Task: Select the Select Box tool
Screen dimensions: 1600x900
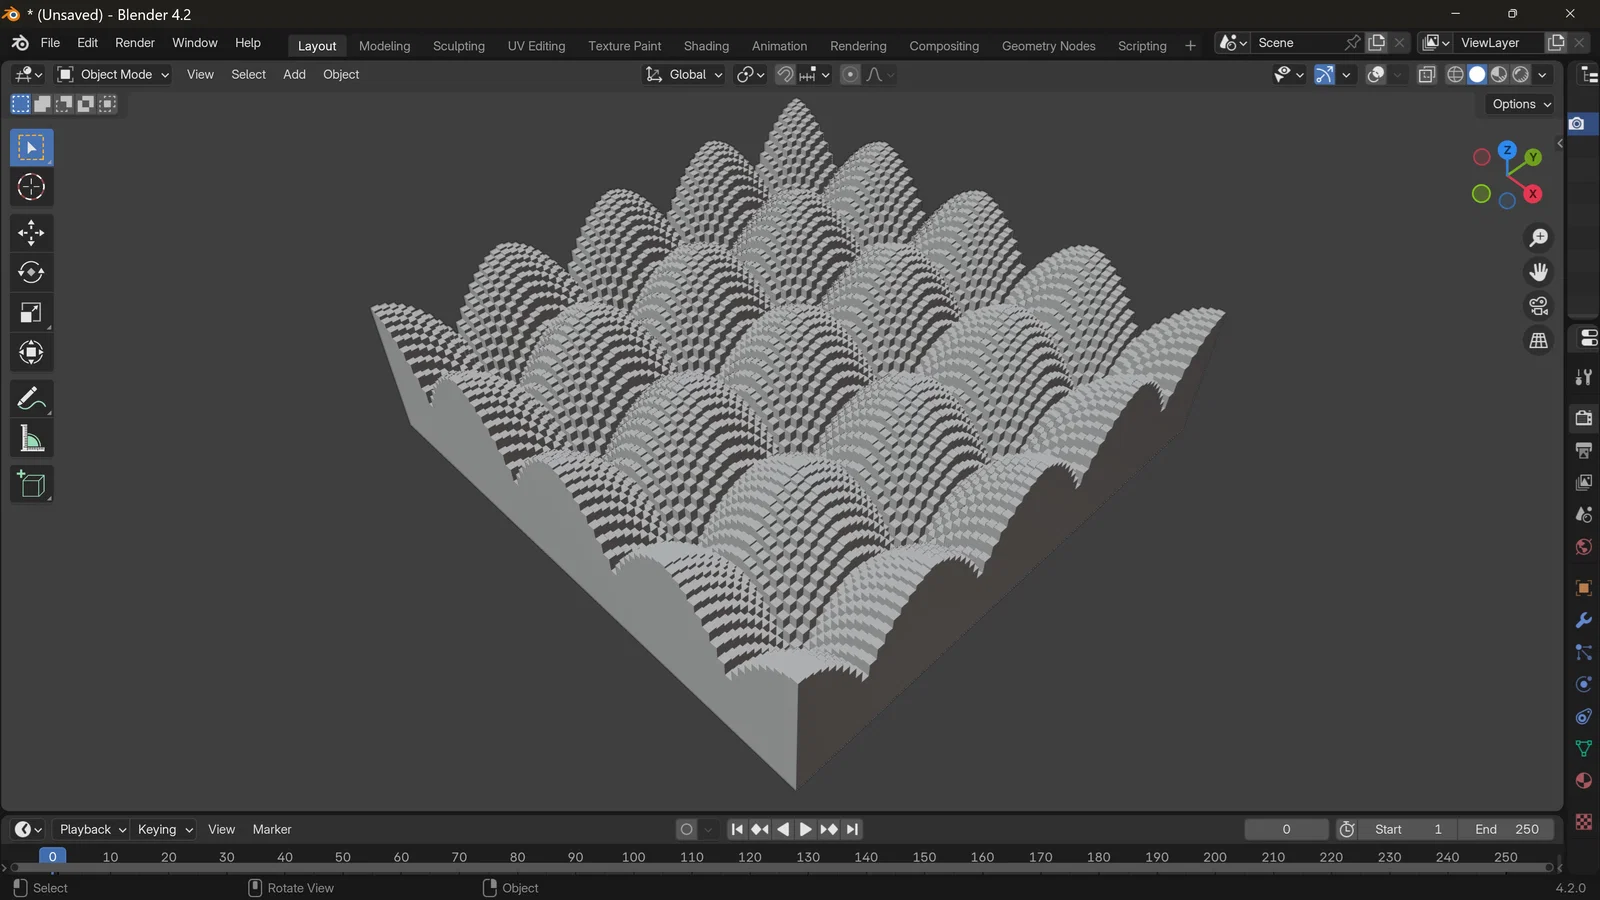Action: coord(31,147)
